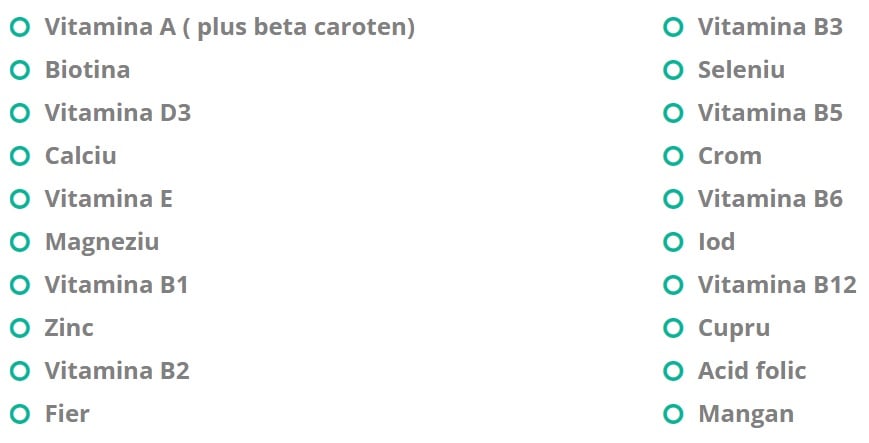Select the circle icon next to Magneziu
Image resolution: width=869 pixels, height=443 pixels.
tap(20, 242)
